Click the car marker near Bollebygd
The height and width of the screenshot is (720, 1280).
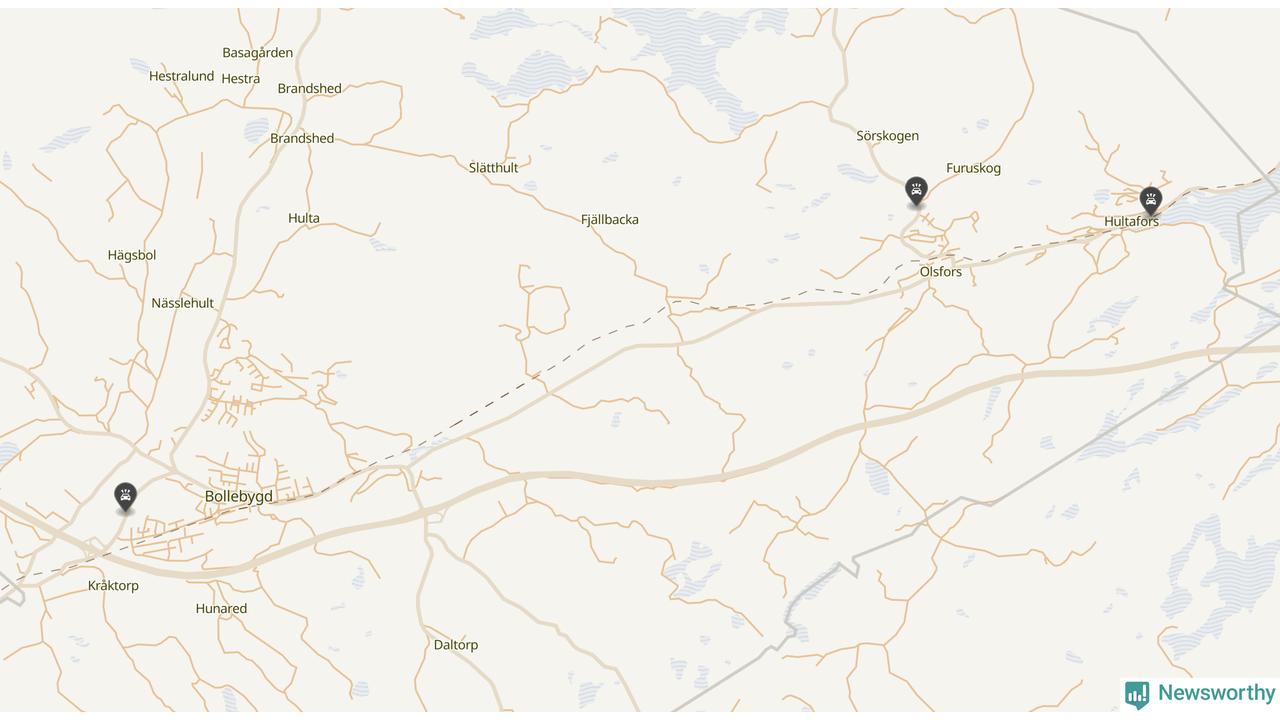(125, 497)
